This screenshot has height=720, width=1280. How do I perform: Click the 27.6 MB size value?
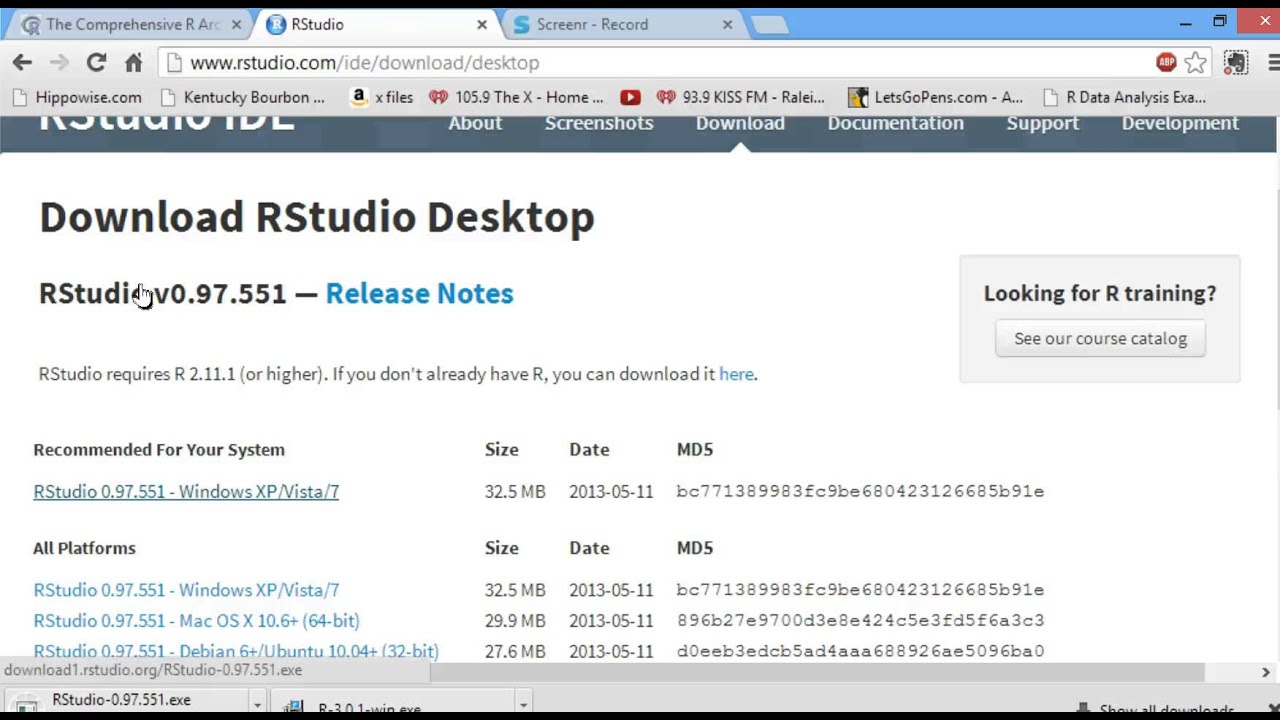(515, 651)
